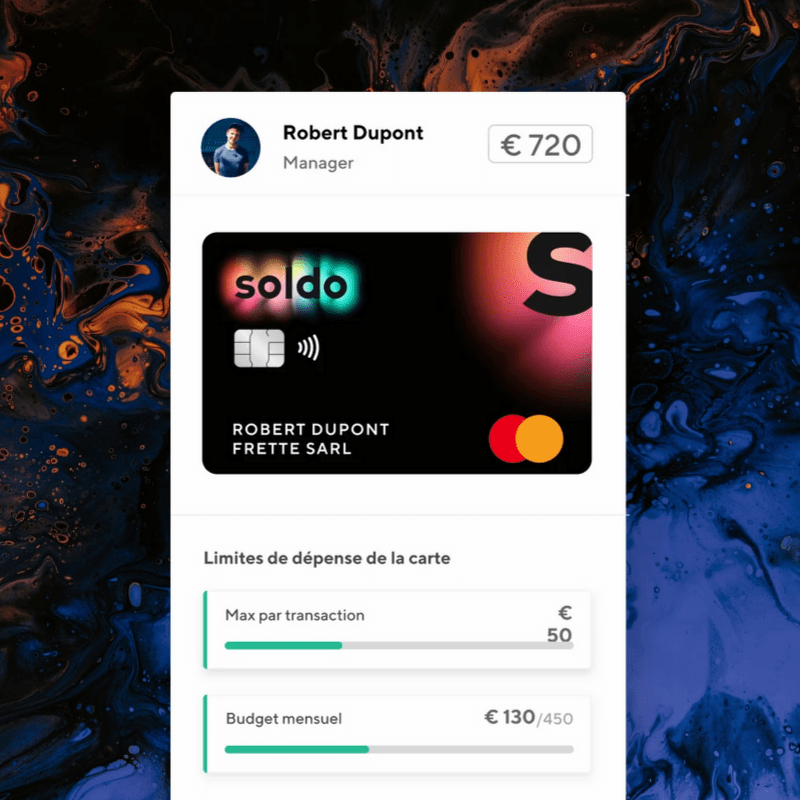
Task: Click the EMV chip on the card
Action: point(259,348)
